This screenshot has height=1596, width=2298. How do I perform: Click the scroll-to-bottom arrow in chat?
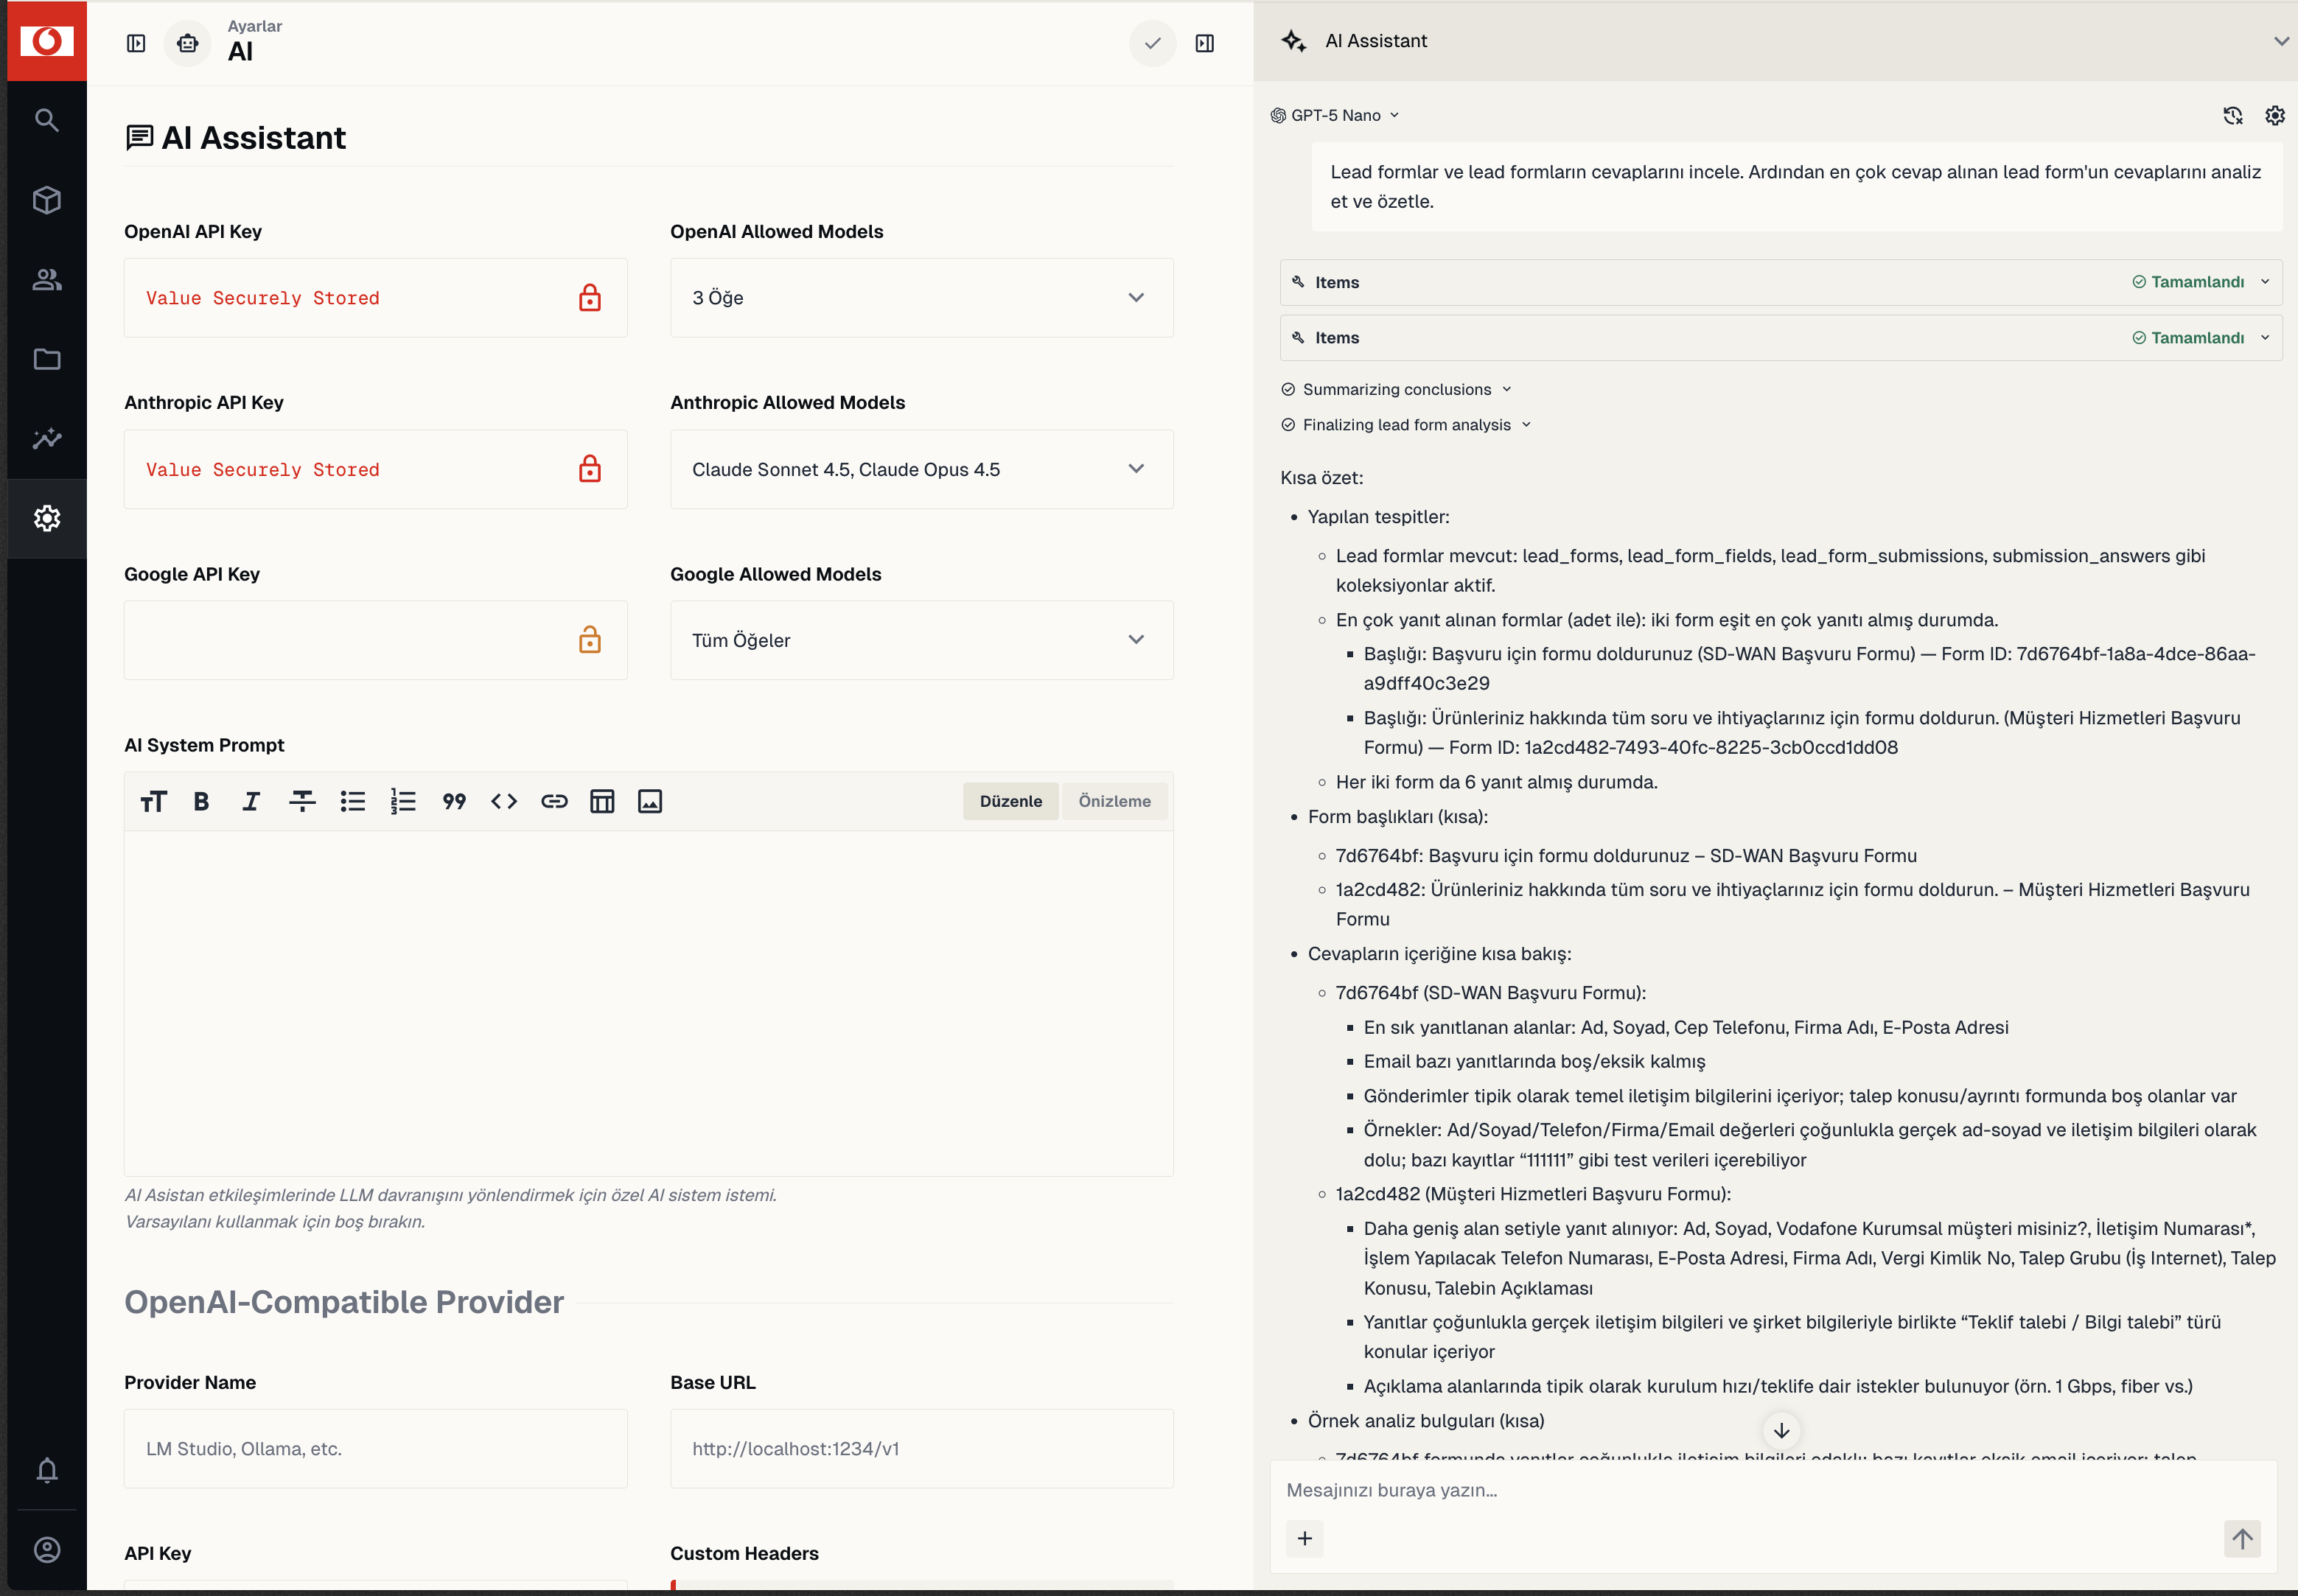1781,1430
